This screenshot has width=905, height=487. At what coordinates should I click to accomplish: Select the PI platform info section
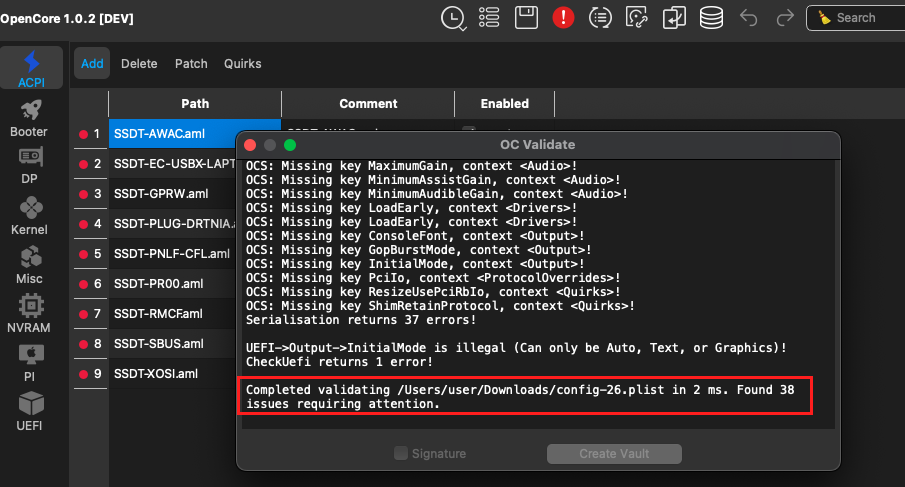click(x=30, y=364)
